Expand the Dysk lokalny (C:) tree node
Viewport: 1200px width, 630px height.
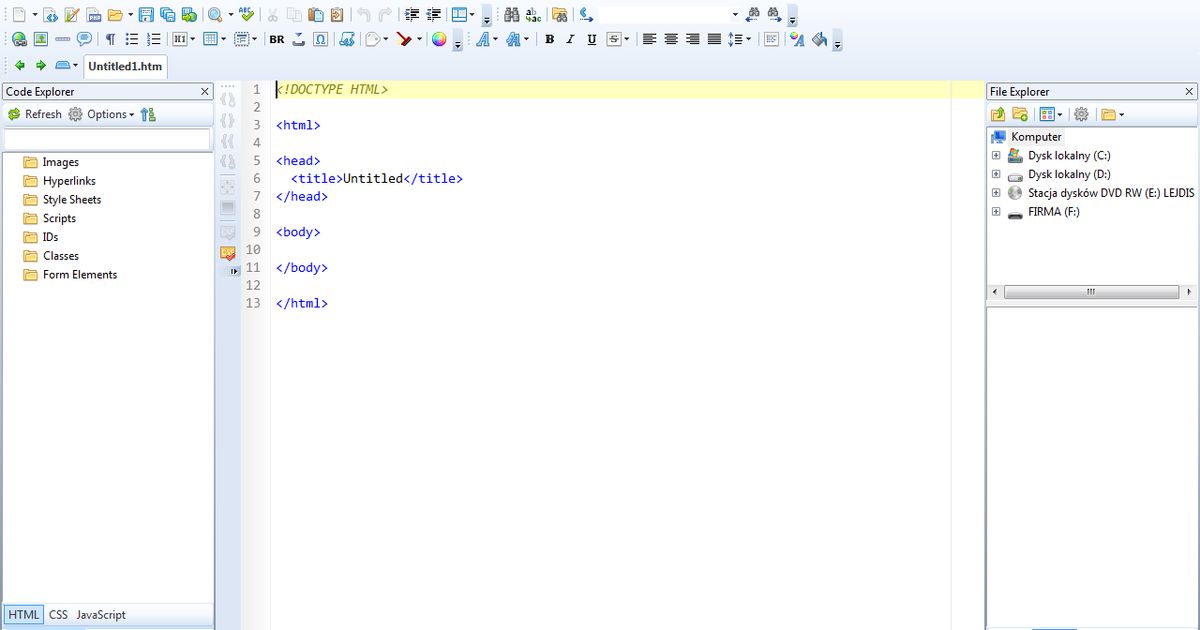click(995, 155)
